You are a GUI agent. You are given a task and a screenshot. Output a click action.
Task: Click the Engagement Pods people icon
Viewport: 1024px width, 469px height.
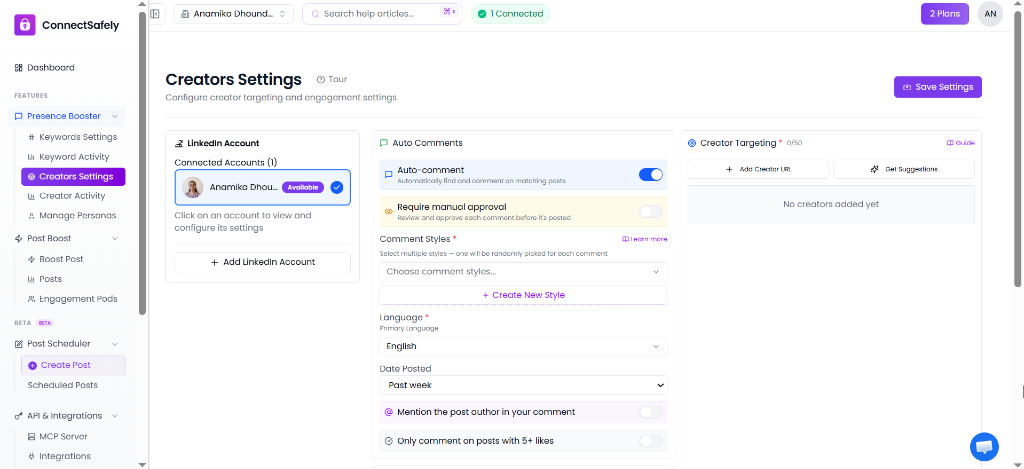tap(31, 299)
